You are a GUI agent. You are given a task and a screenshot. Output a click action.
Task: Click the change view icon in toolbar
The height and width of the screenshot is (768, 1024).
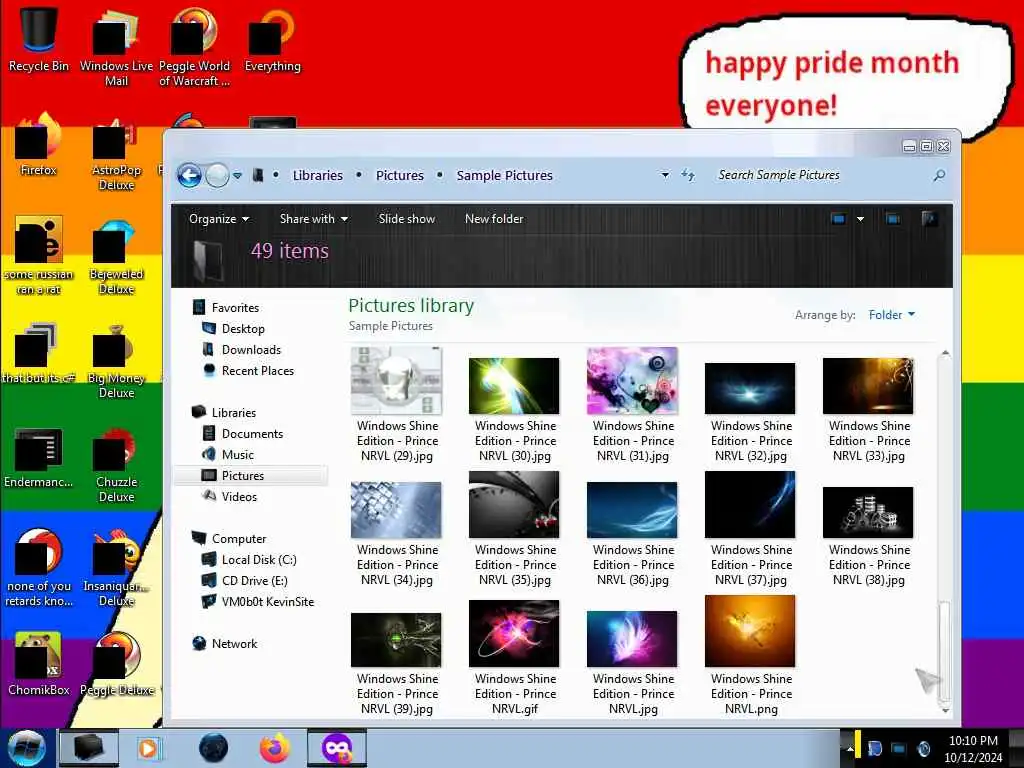pyautogui.click(x=839, y=219)
